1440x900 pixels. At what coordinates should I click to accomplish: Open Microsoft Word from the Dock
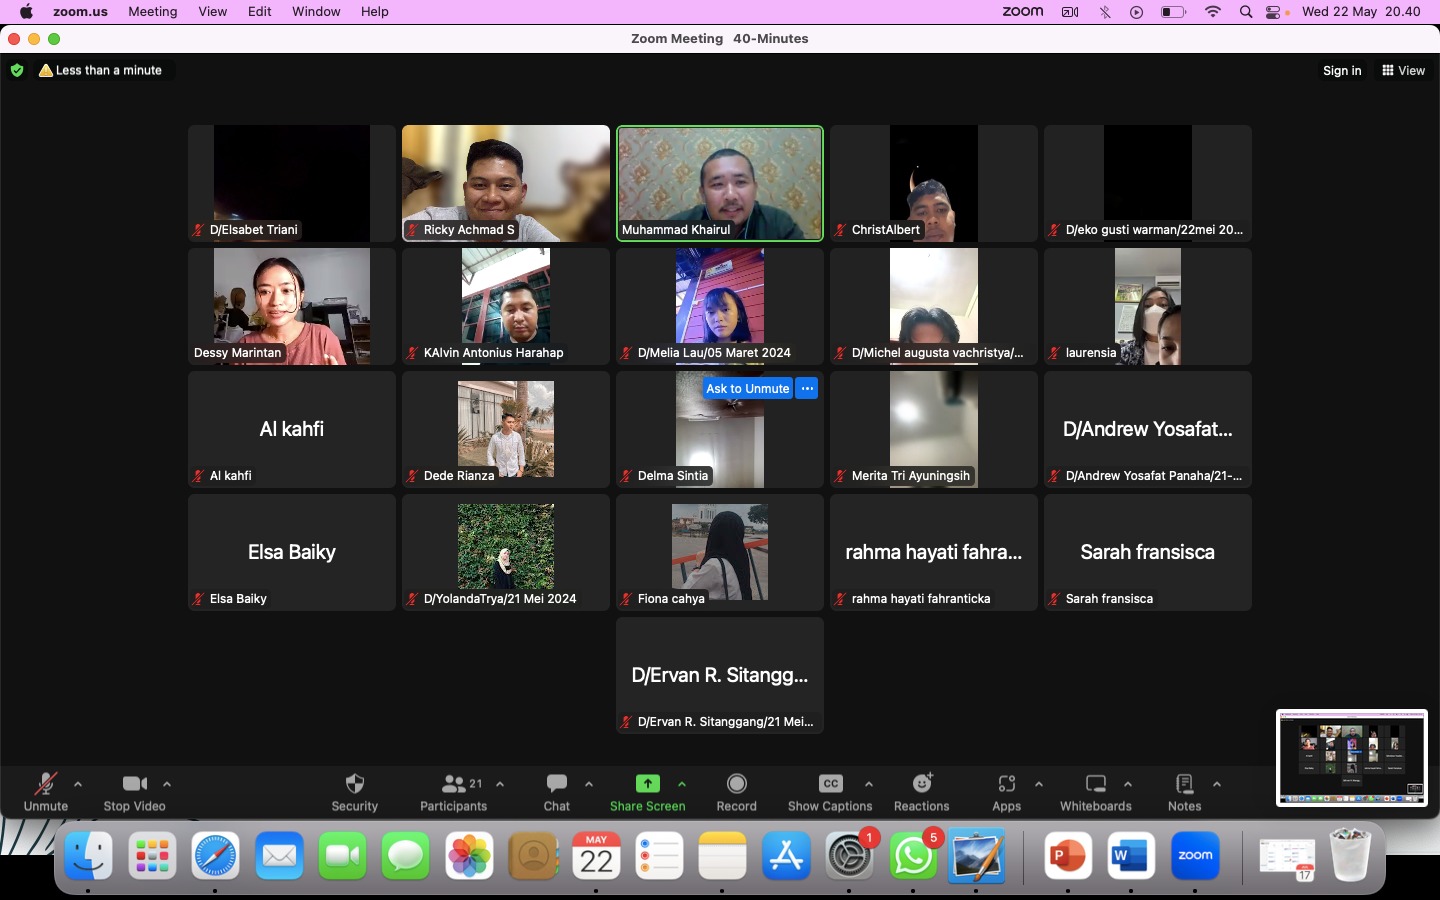point(1131,856)
